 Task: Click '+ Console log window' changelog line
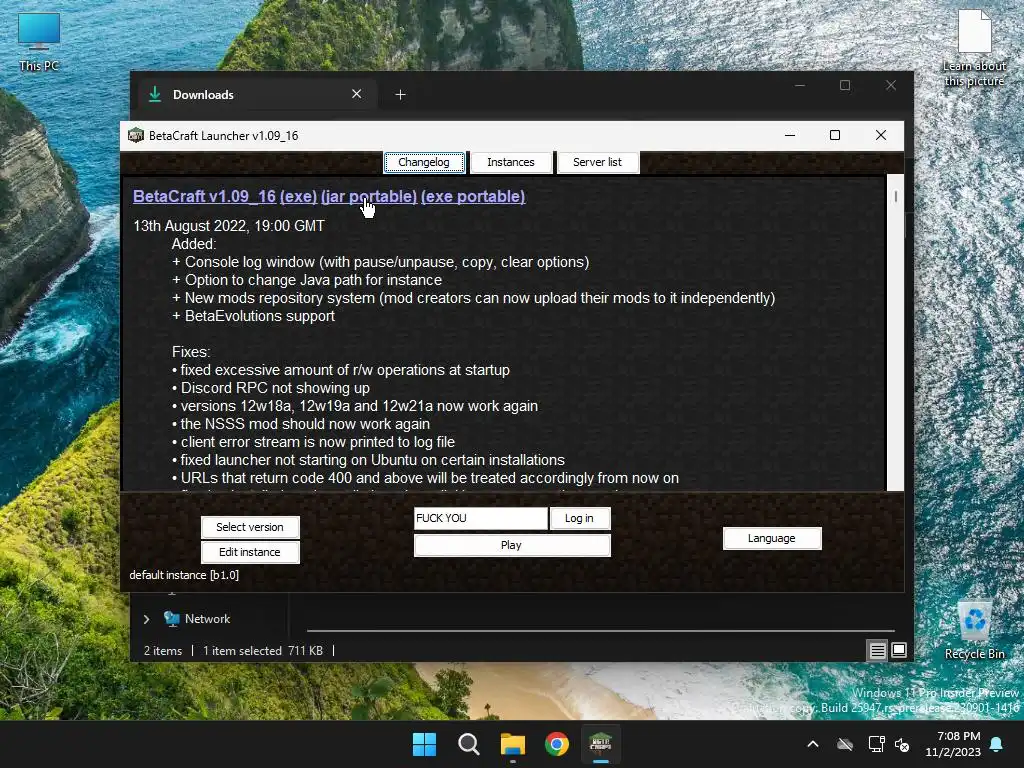click(x=380, y=262)
